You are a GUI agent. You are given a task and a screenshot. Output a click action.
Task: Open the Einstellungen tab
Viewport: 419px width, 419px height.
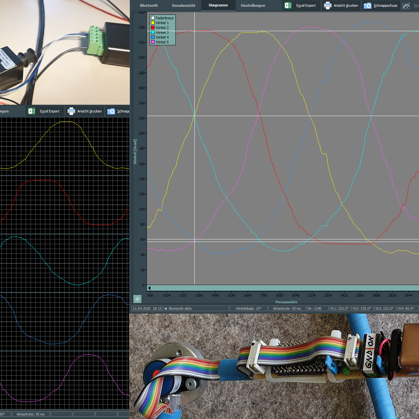point(253,5)
